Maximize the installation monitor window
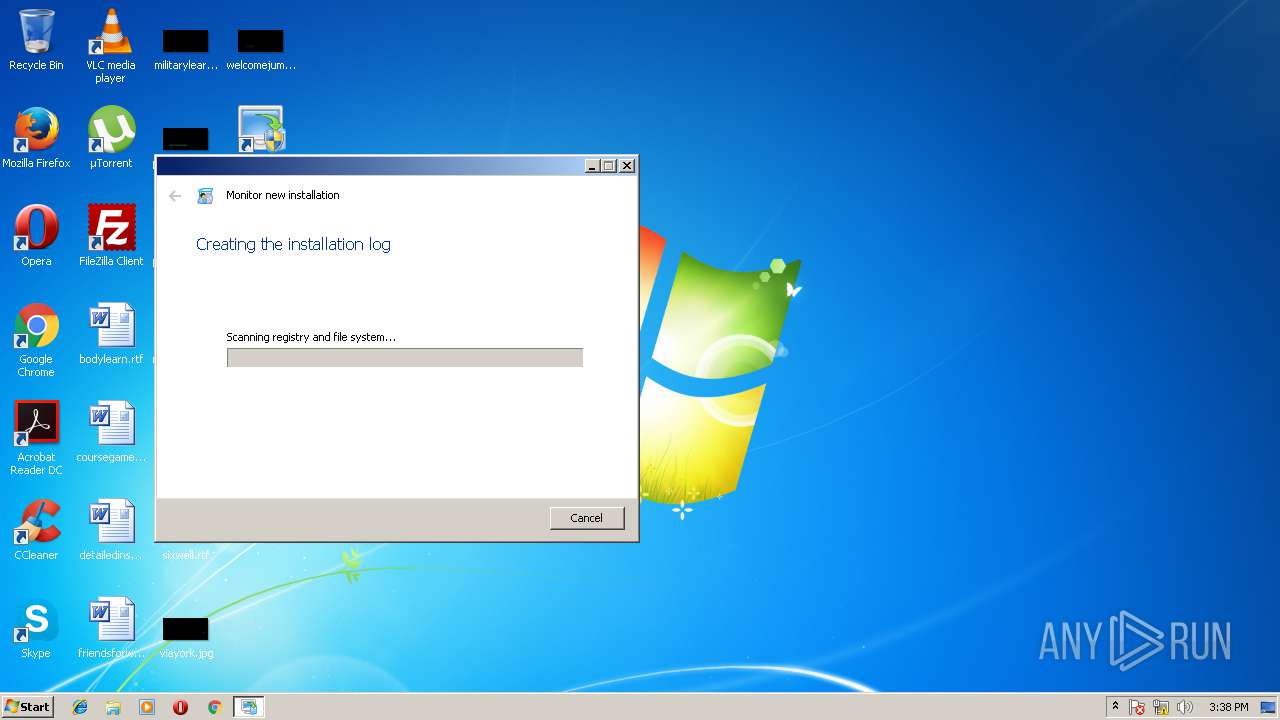This screenshot has width=1280, height=720. tap(609, 166)
